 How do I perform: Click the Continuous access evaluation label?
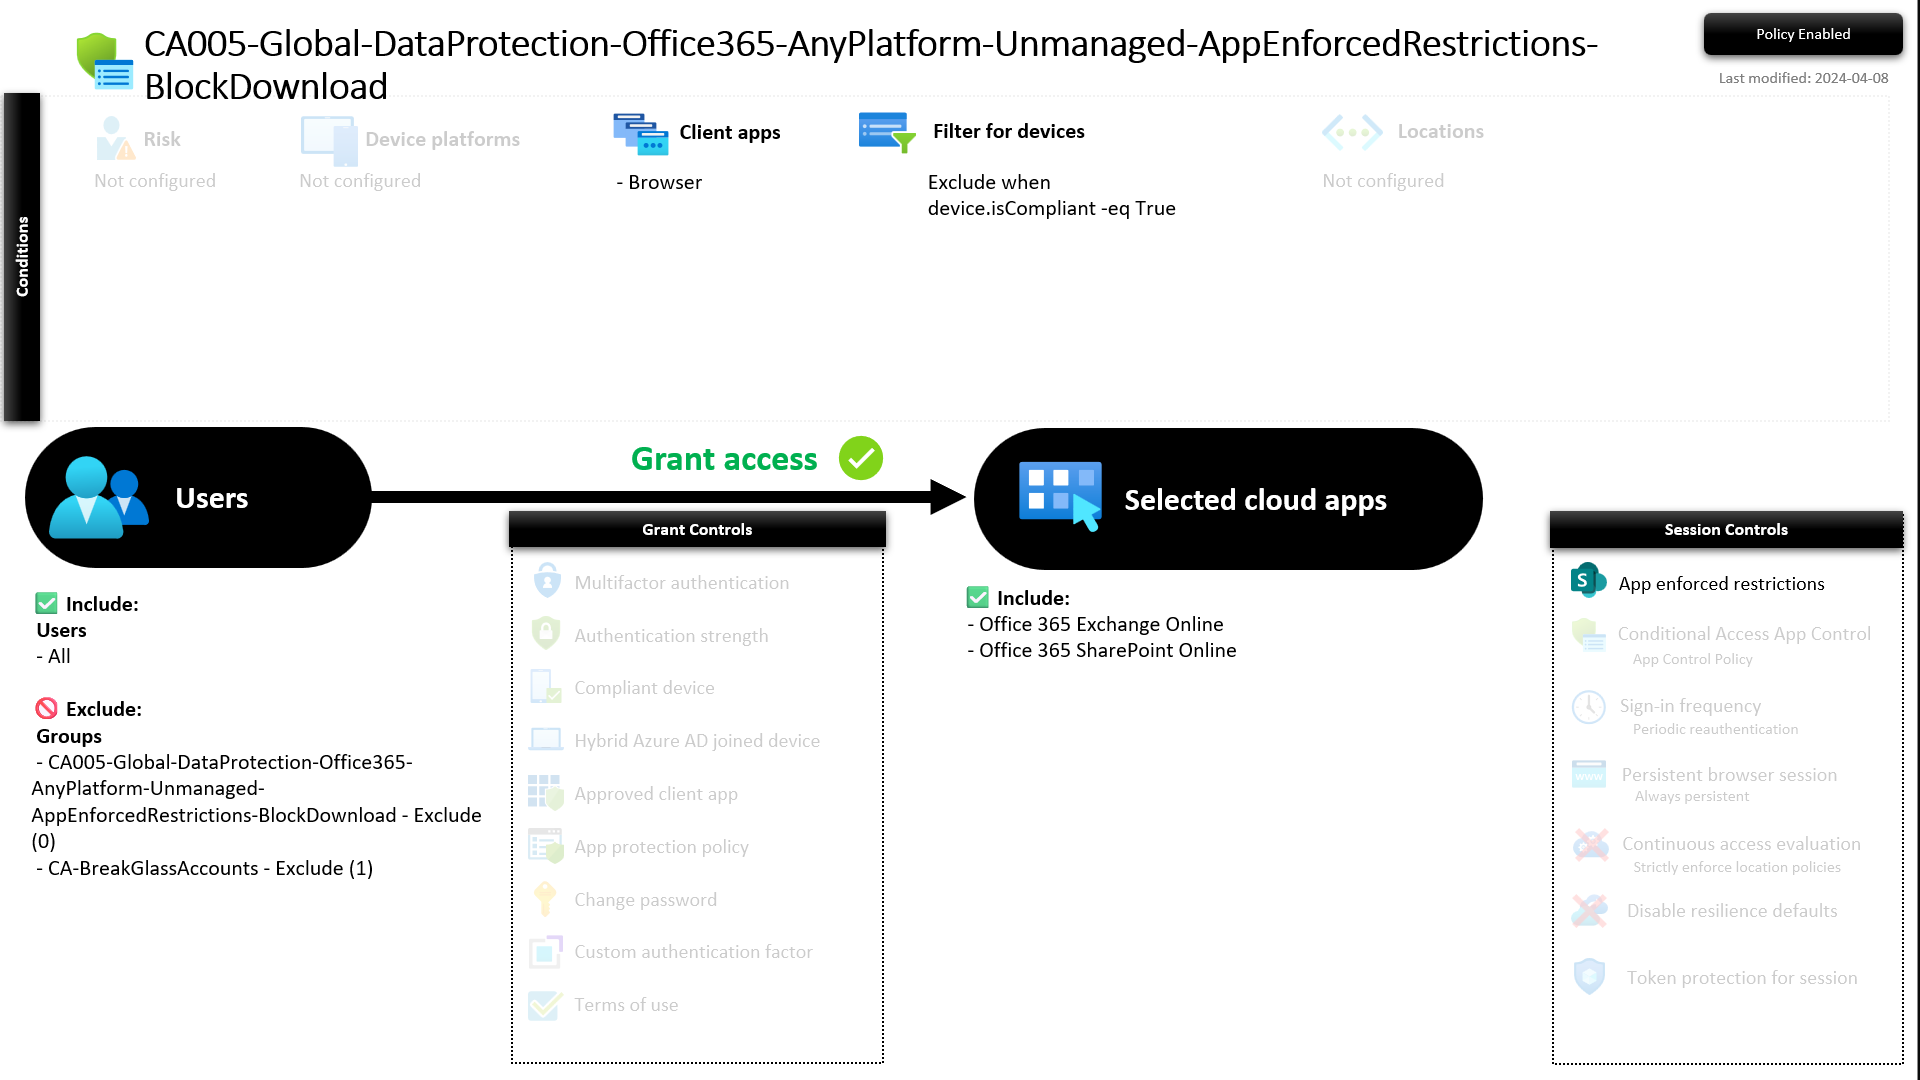point(1741,843)
